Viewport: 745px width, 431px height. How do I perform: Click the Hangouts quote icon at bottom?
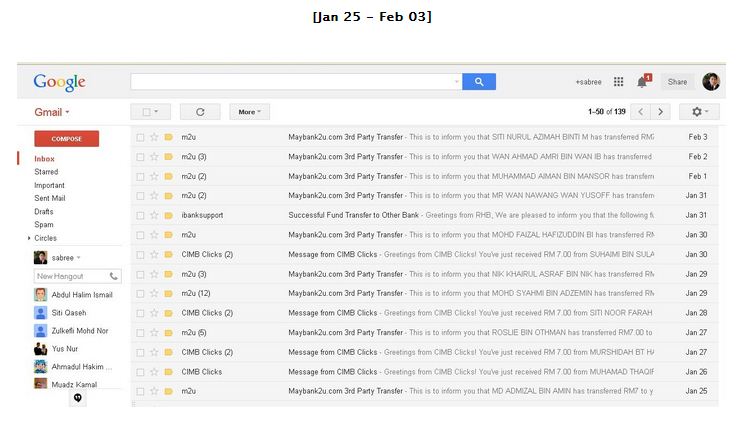[77, 398]
